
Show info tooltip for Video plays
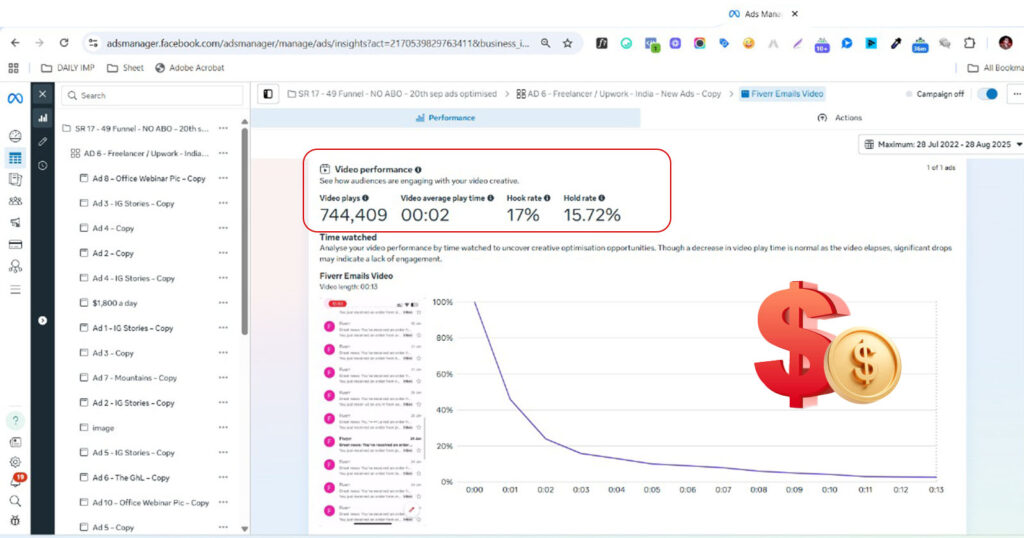365,198
